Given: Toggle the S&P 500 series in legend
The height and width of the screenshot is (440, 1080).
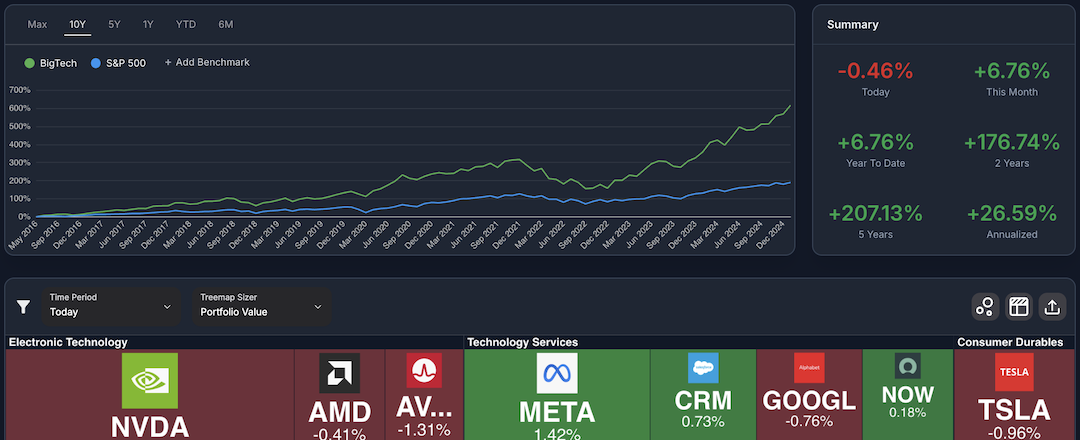Looking at the screenshot, I should (x=118, y=63).
